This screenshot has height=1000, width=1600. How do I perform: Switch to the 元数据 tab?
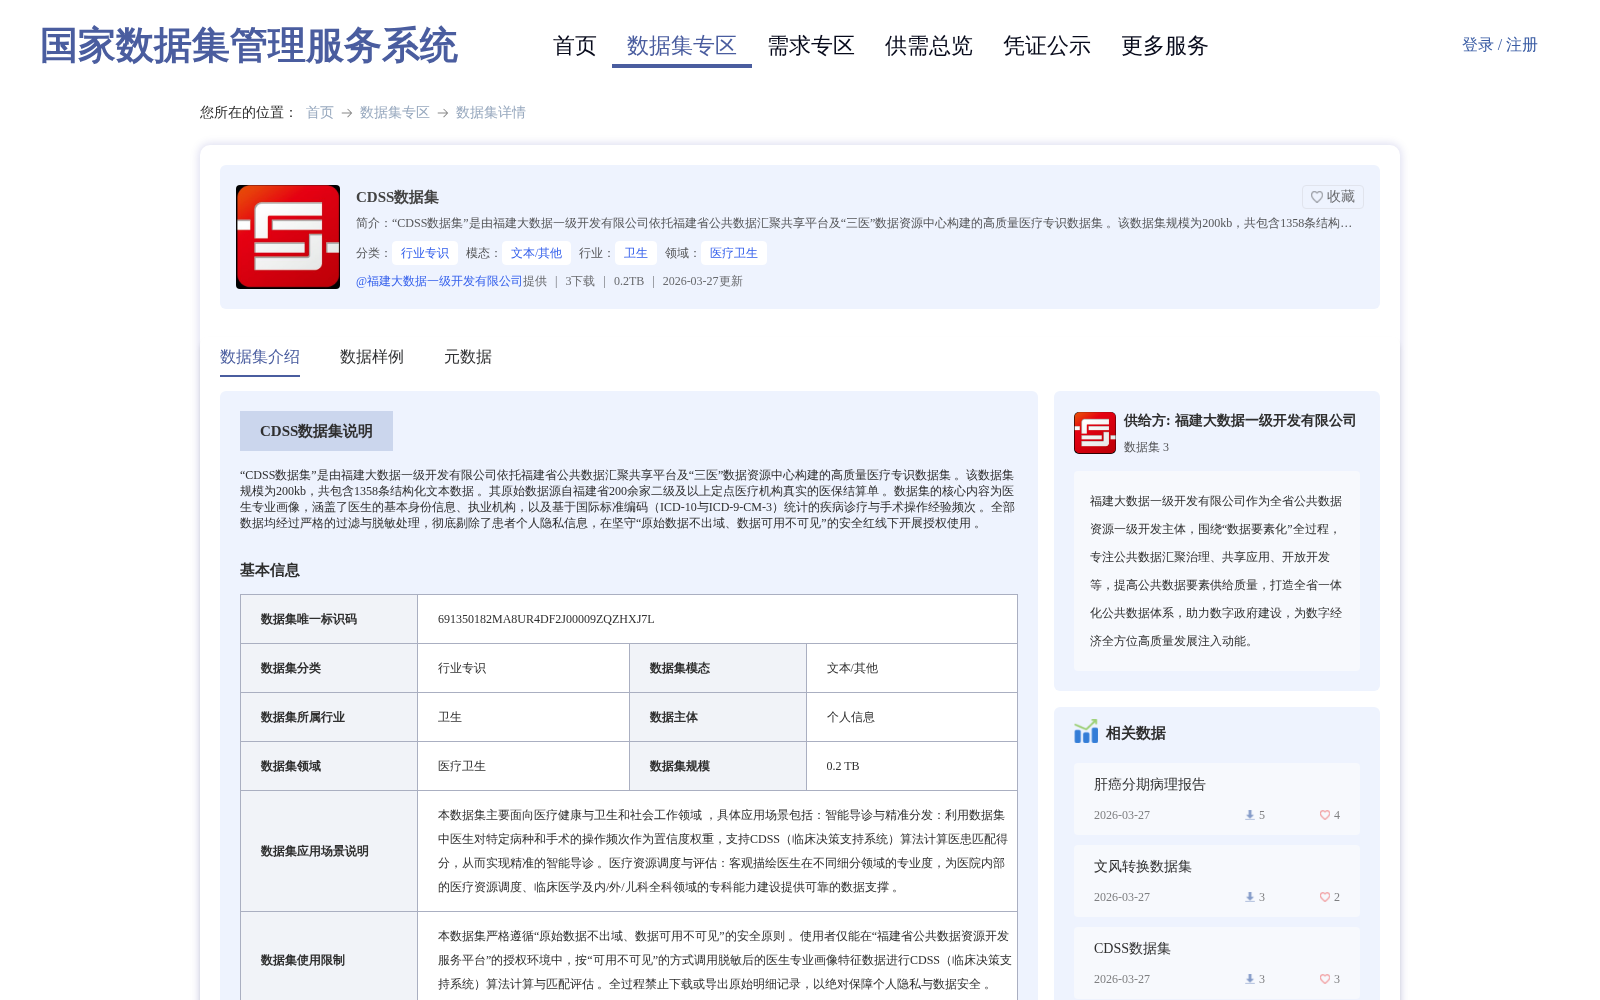point(468,357)
